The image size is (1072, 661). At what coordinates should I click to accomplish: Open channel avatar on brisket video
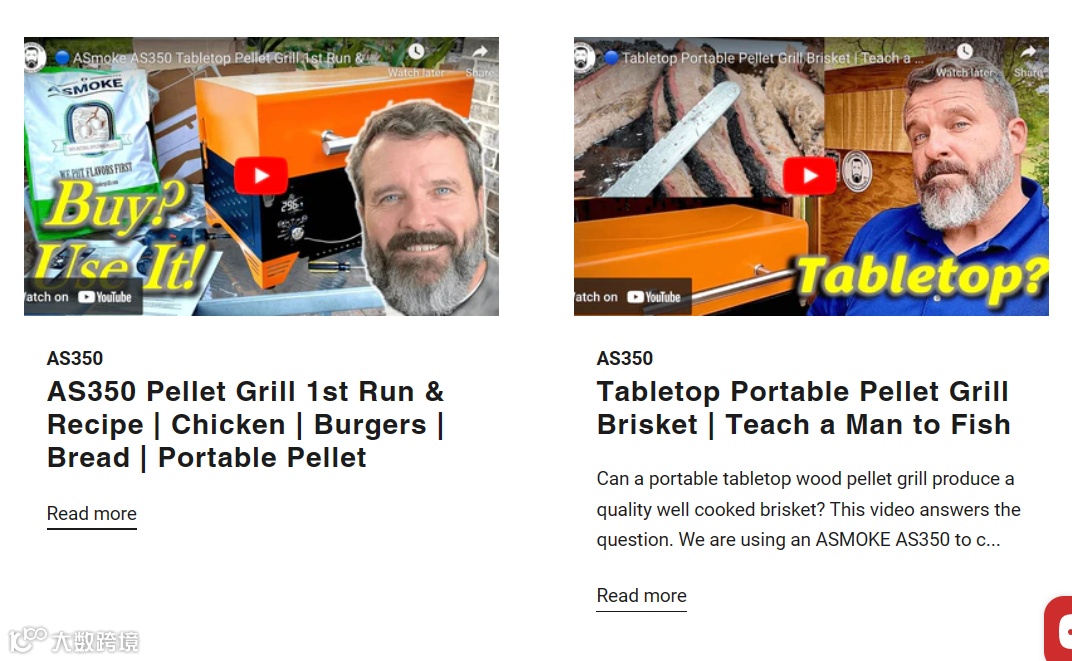point(584,57)
